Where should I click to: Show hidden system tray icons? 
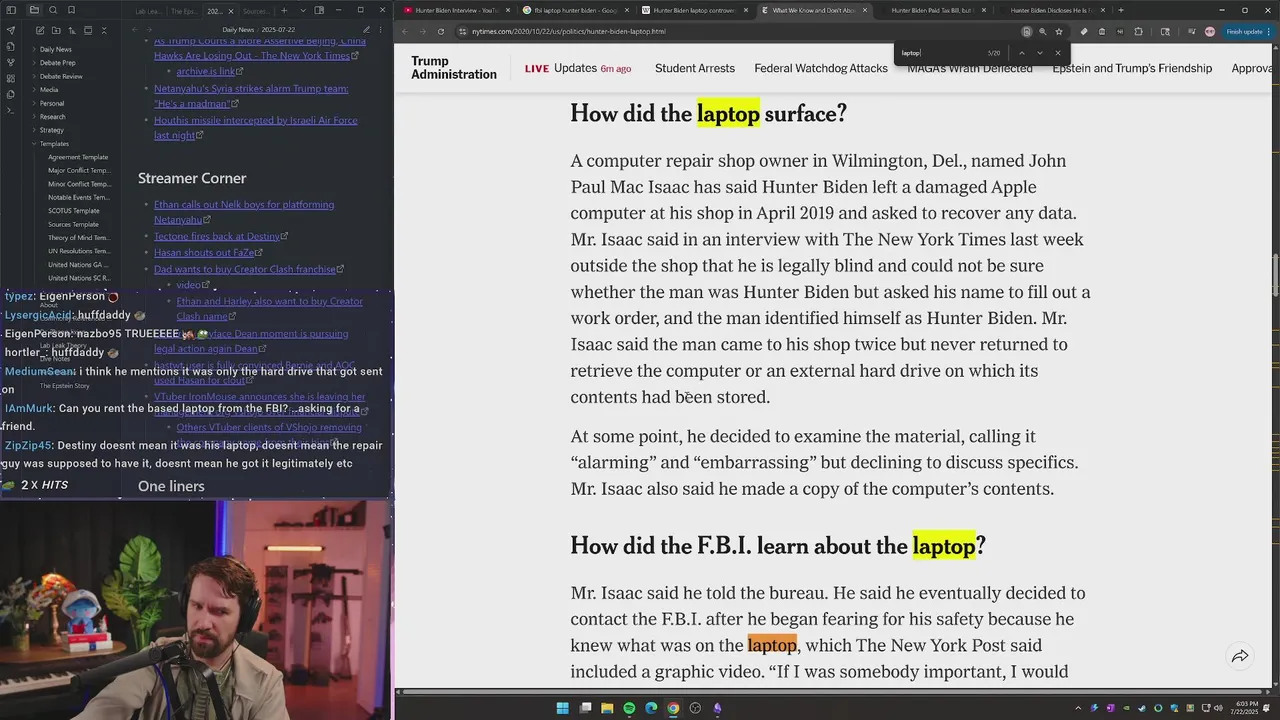[x=1078, y=708]
